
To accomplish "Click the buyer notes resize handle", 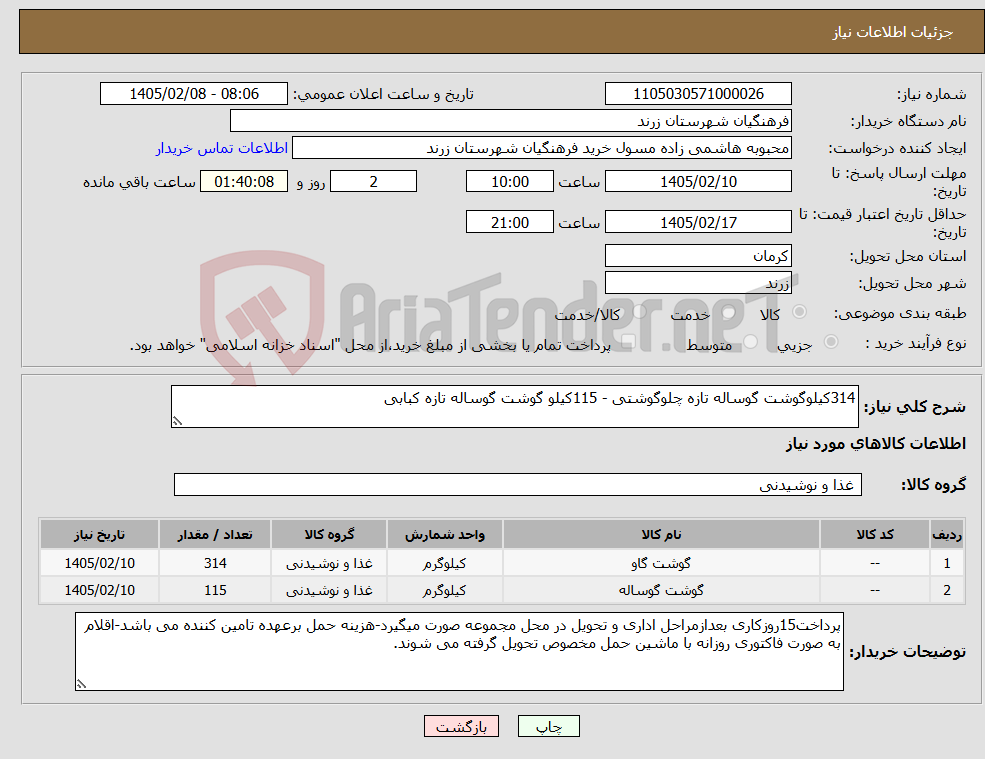I will click(81, 684).
